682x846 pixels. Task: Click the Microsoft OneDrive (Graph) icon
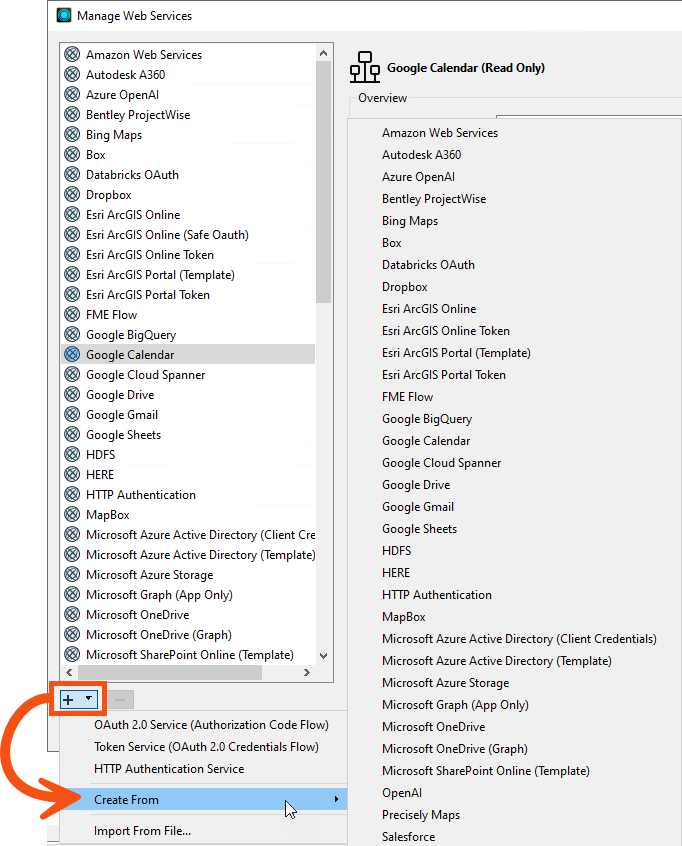[x=72, y=634]
